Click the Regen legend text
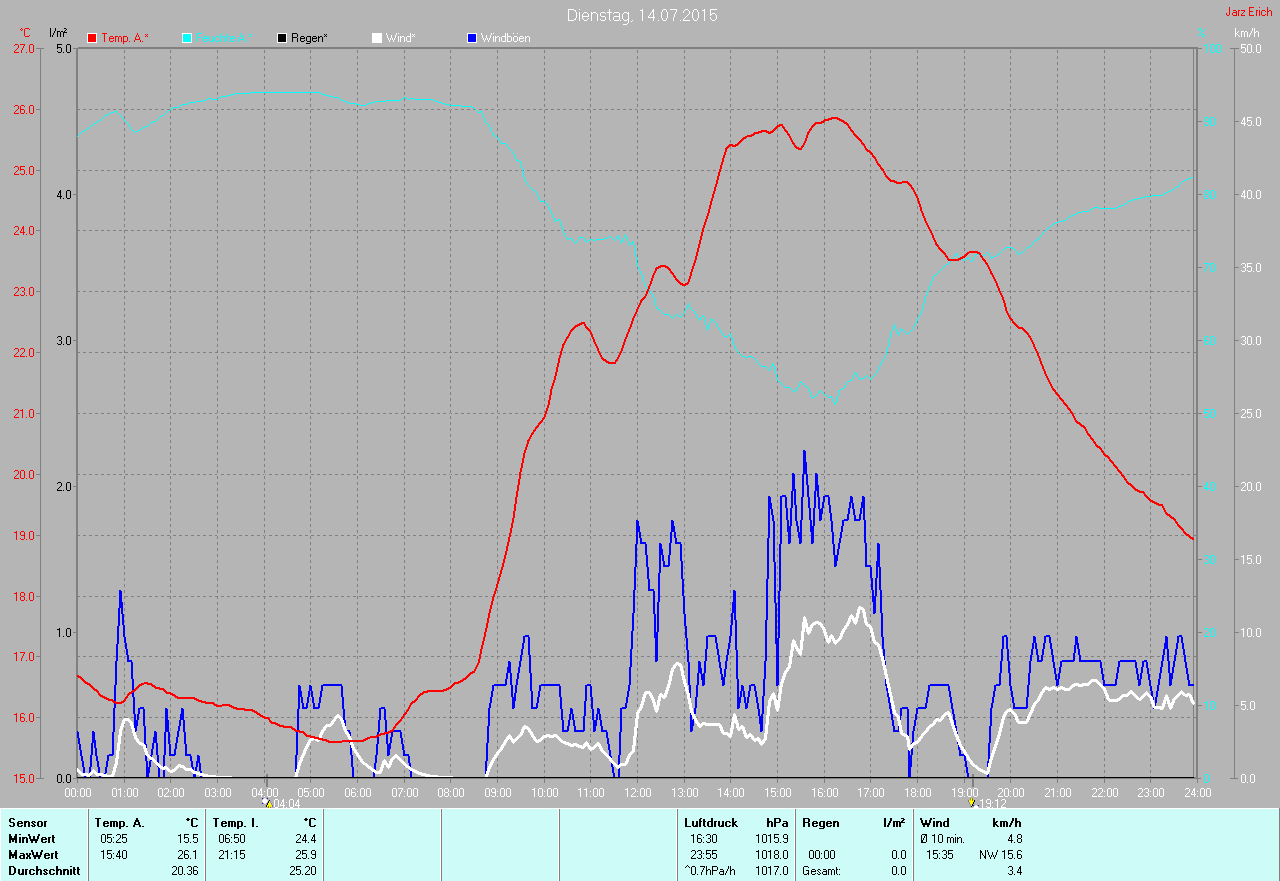This screenshot has height=881, width=1280. pos(310,38)
